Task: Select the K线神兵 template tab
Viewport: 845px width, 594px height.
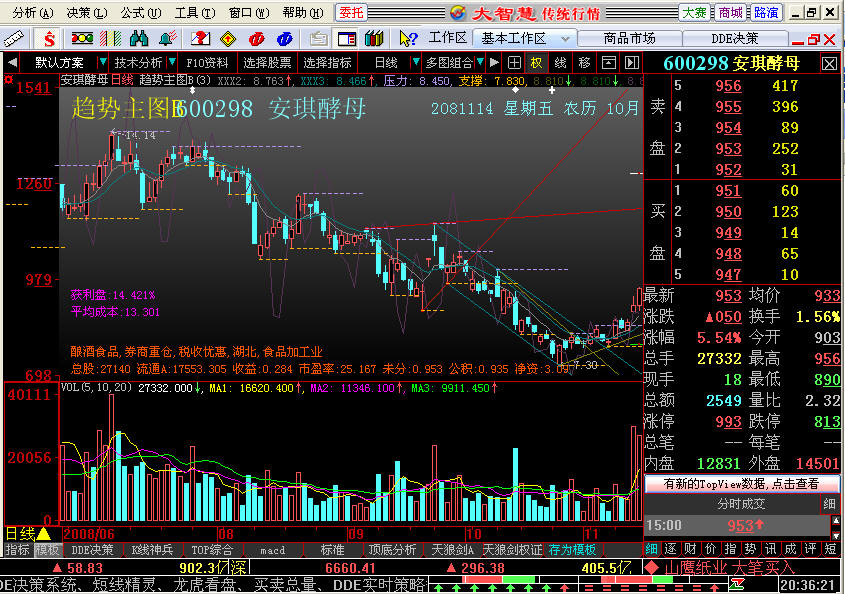Action: pyautogui.click(x=152, y=550)
